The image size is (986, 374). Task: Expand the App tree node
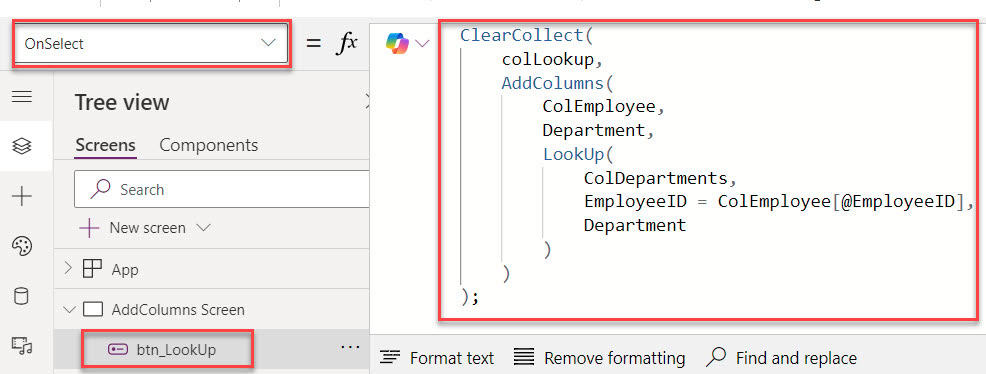(69, 269)
